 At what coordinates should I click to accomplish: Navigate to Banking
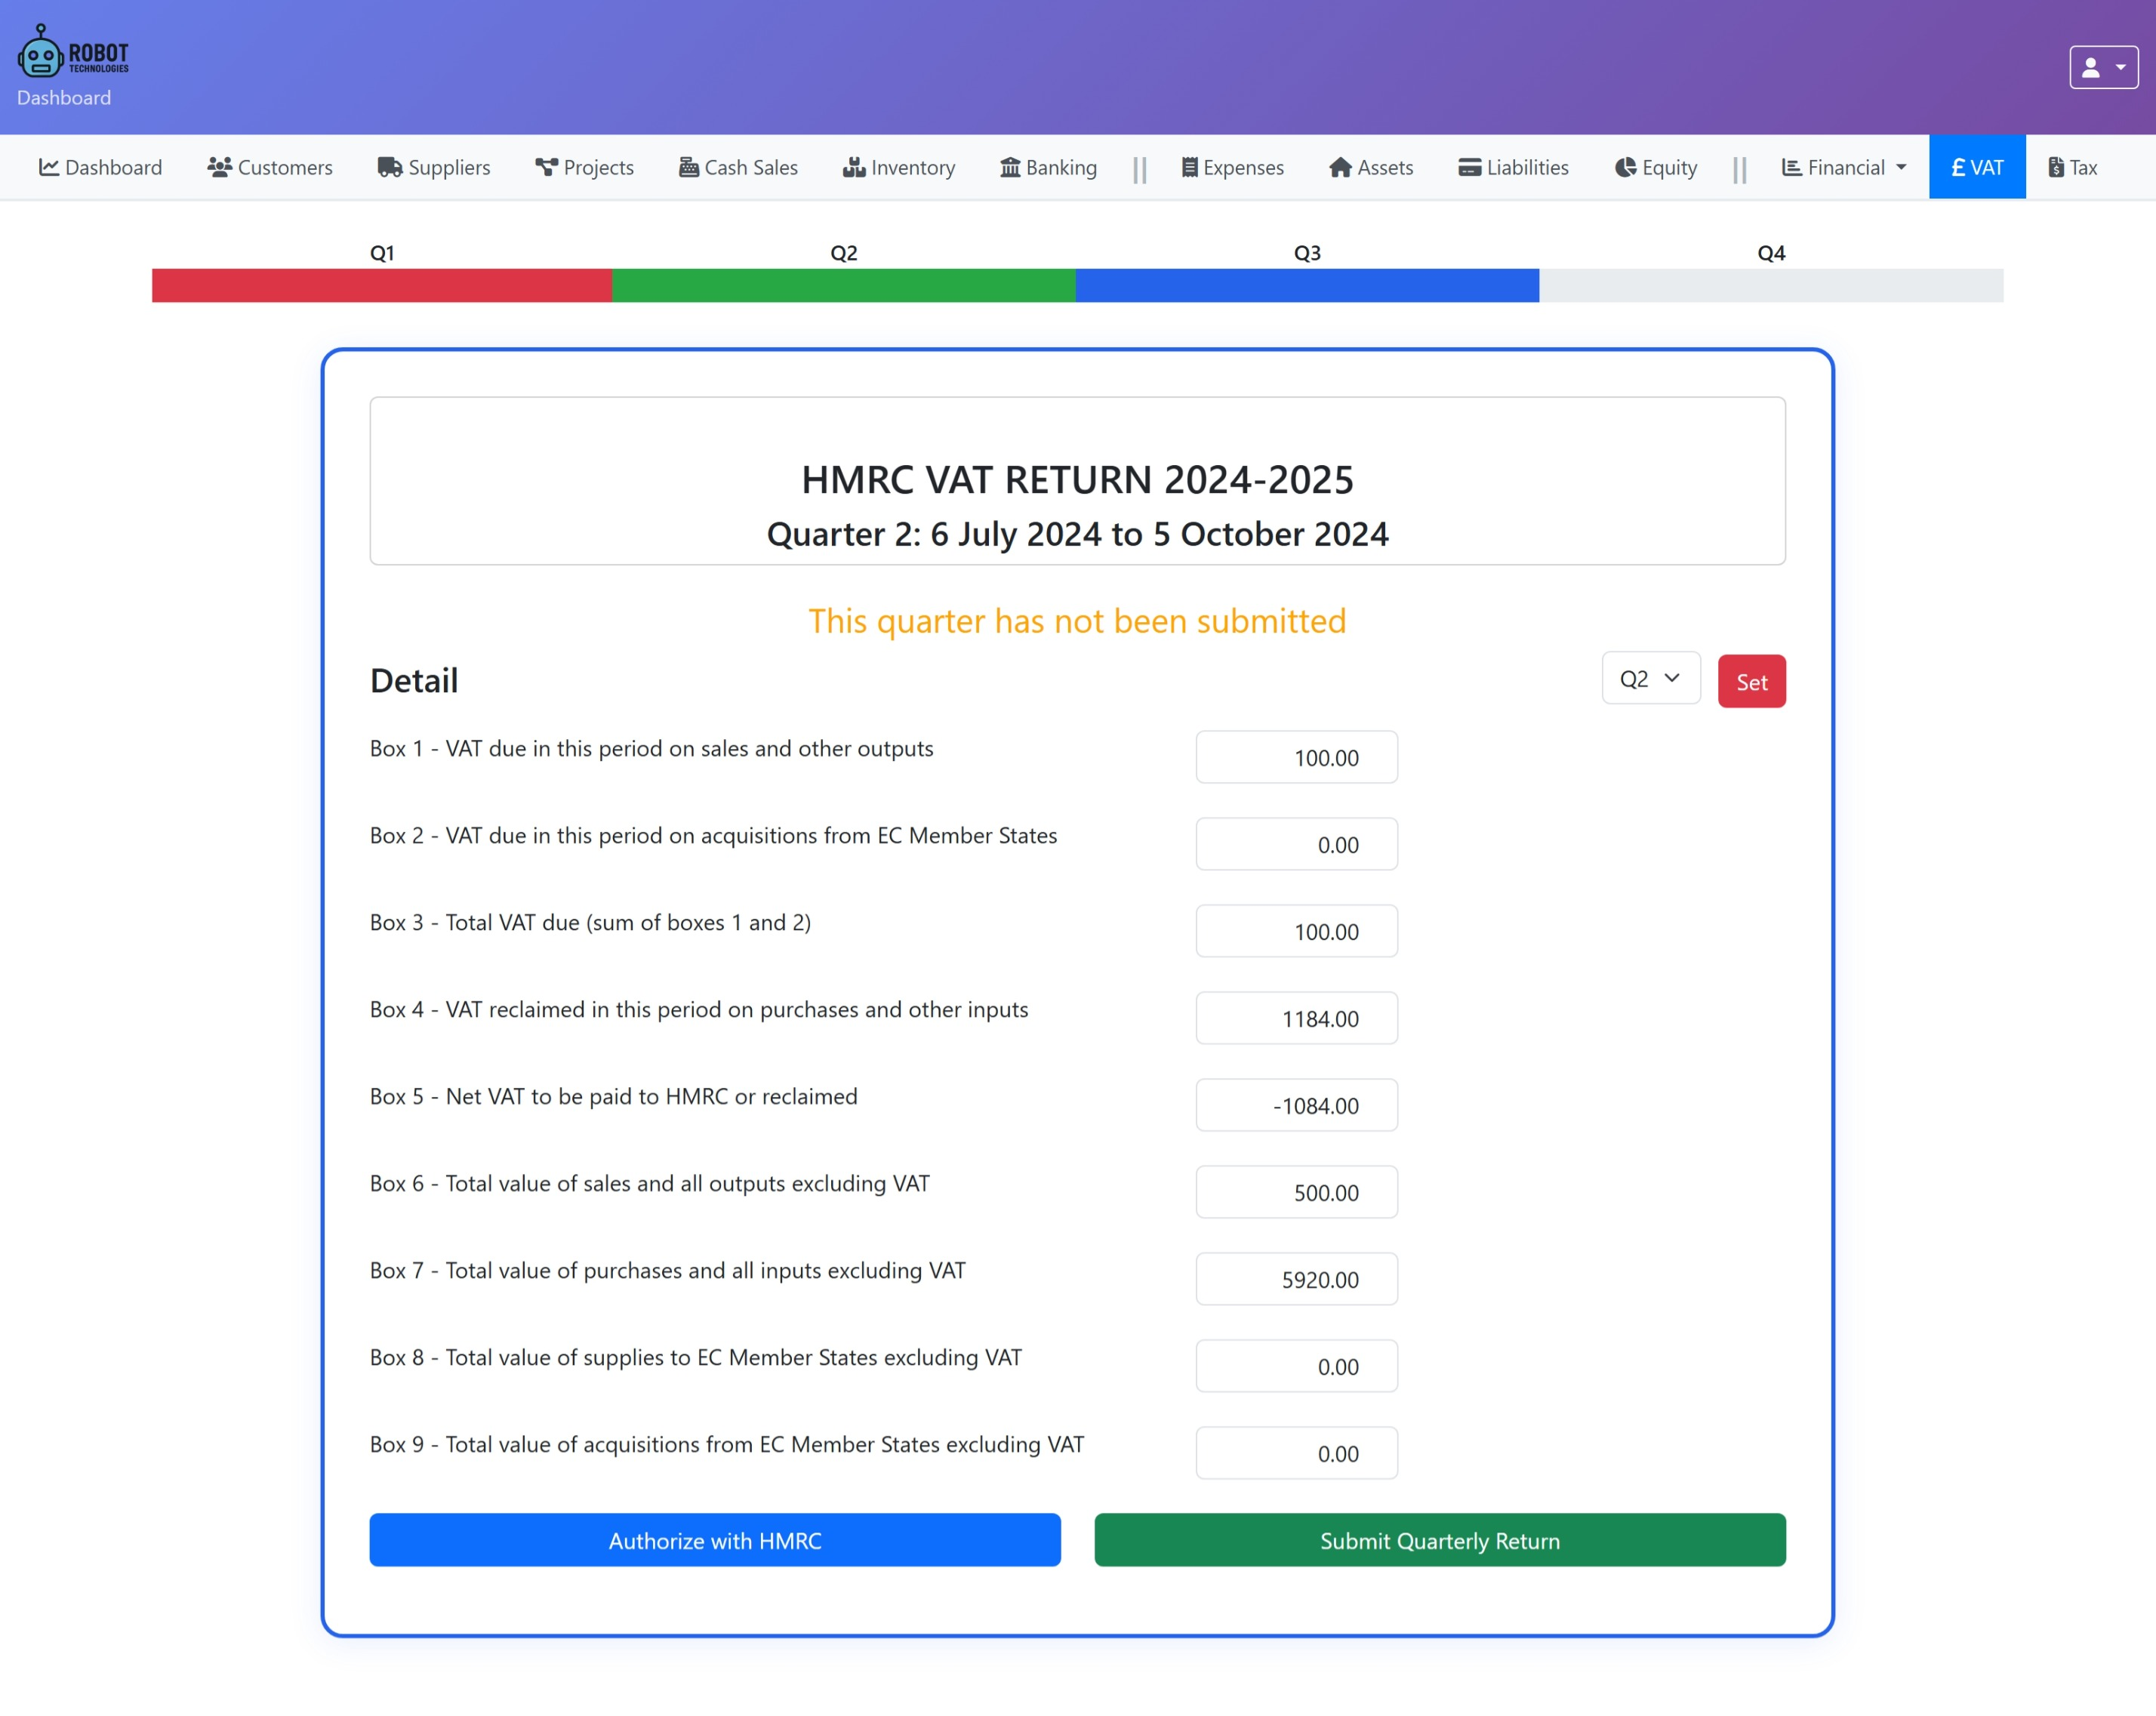click(x=1049, y=167)
